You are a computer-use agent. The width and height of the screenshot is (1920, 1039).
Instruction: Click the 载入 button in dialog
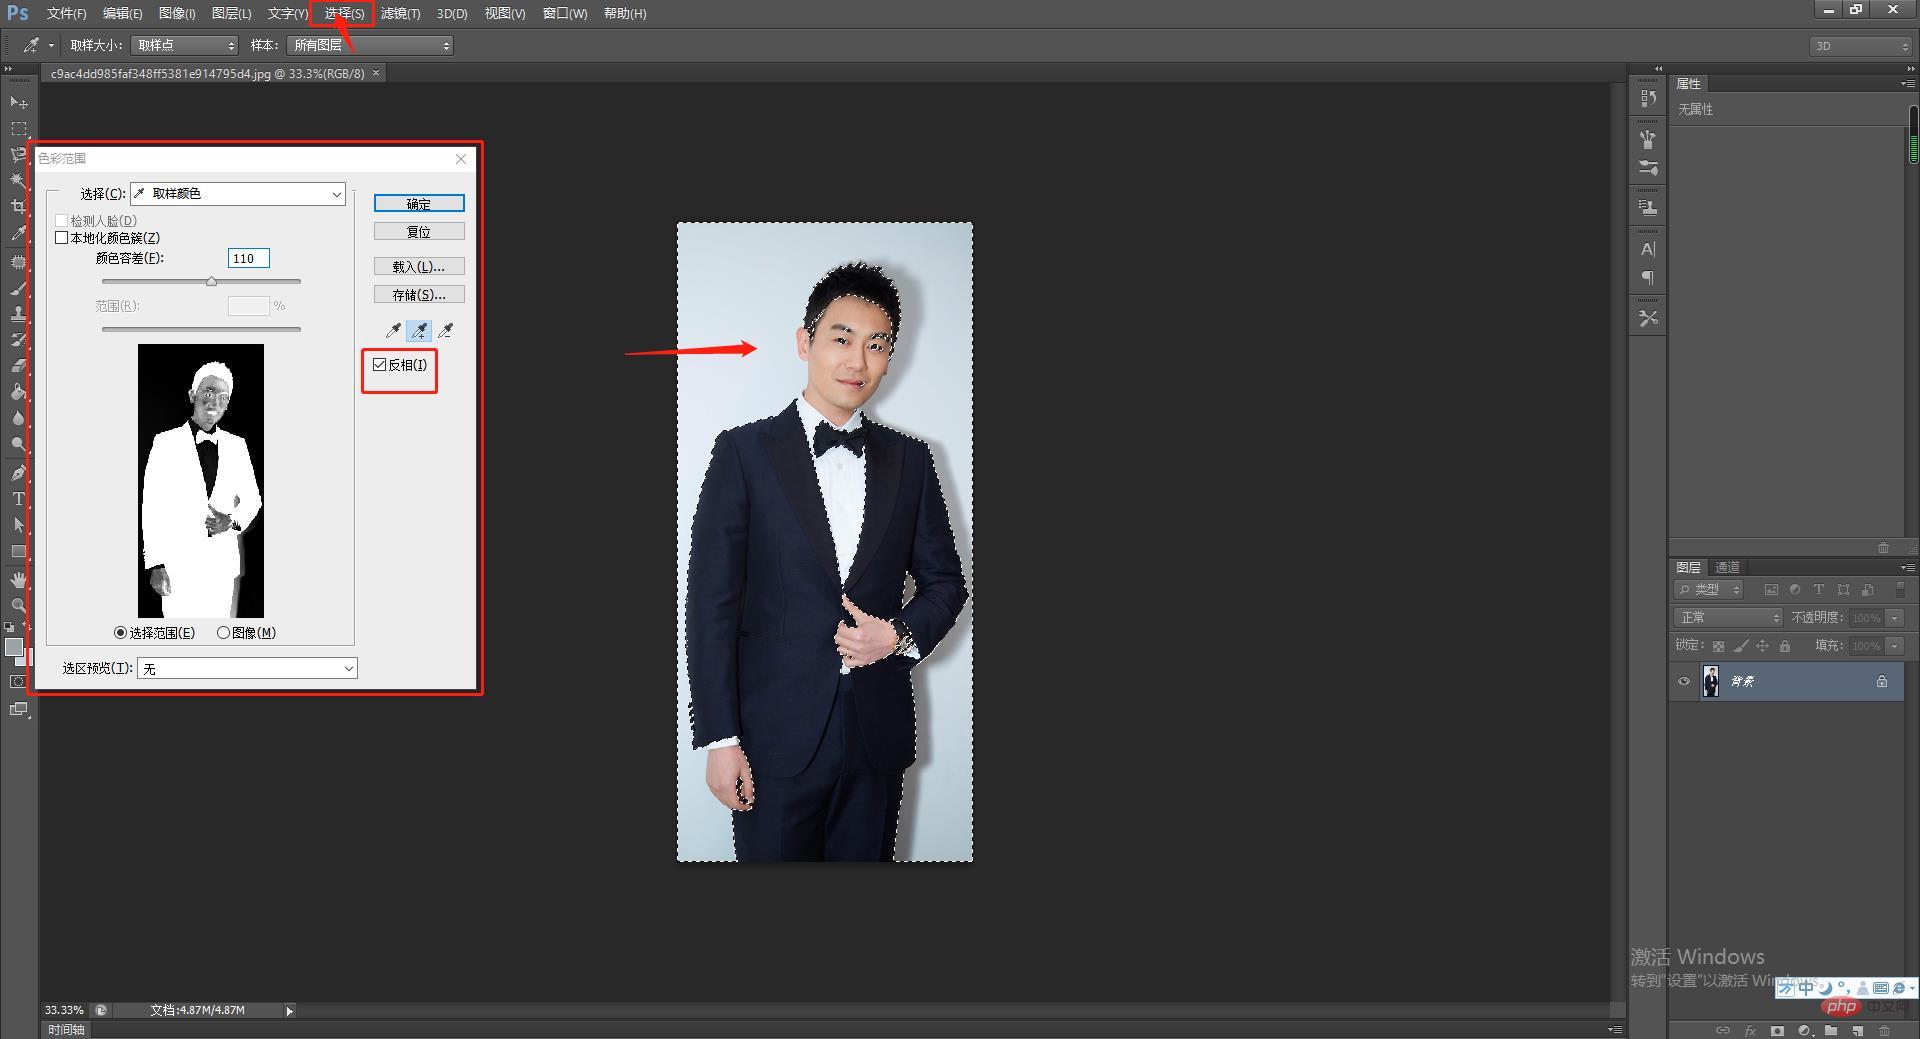[419, 267]
